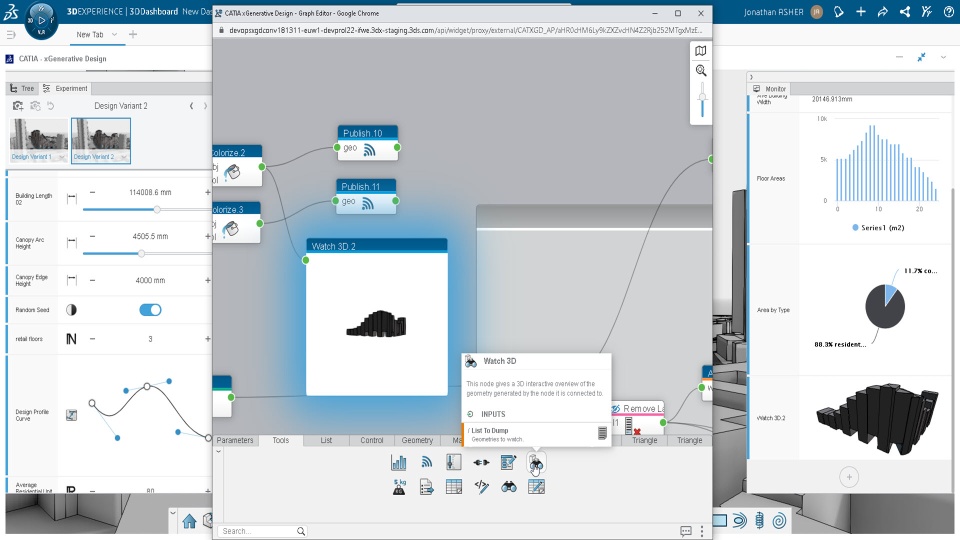Open the comments speech bubble icon
The width and height of the screenshot is (960, 540).
[686, 531]
